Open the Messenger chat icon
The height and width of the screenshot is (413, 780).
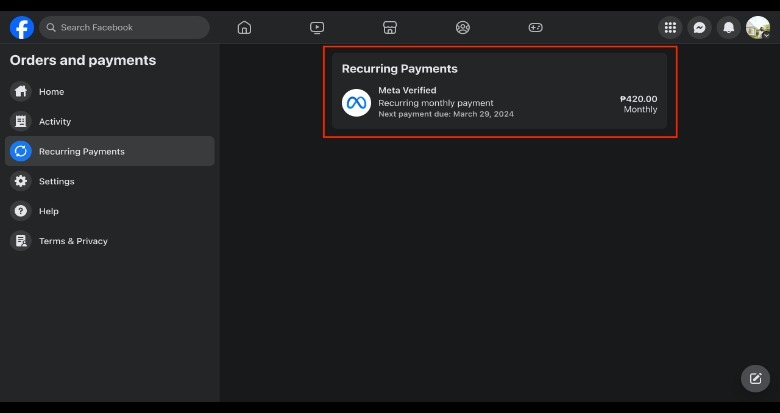coord(699,27)
